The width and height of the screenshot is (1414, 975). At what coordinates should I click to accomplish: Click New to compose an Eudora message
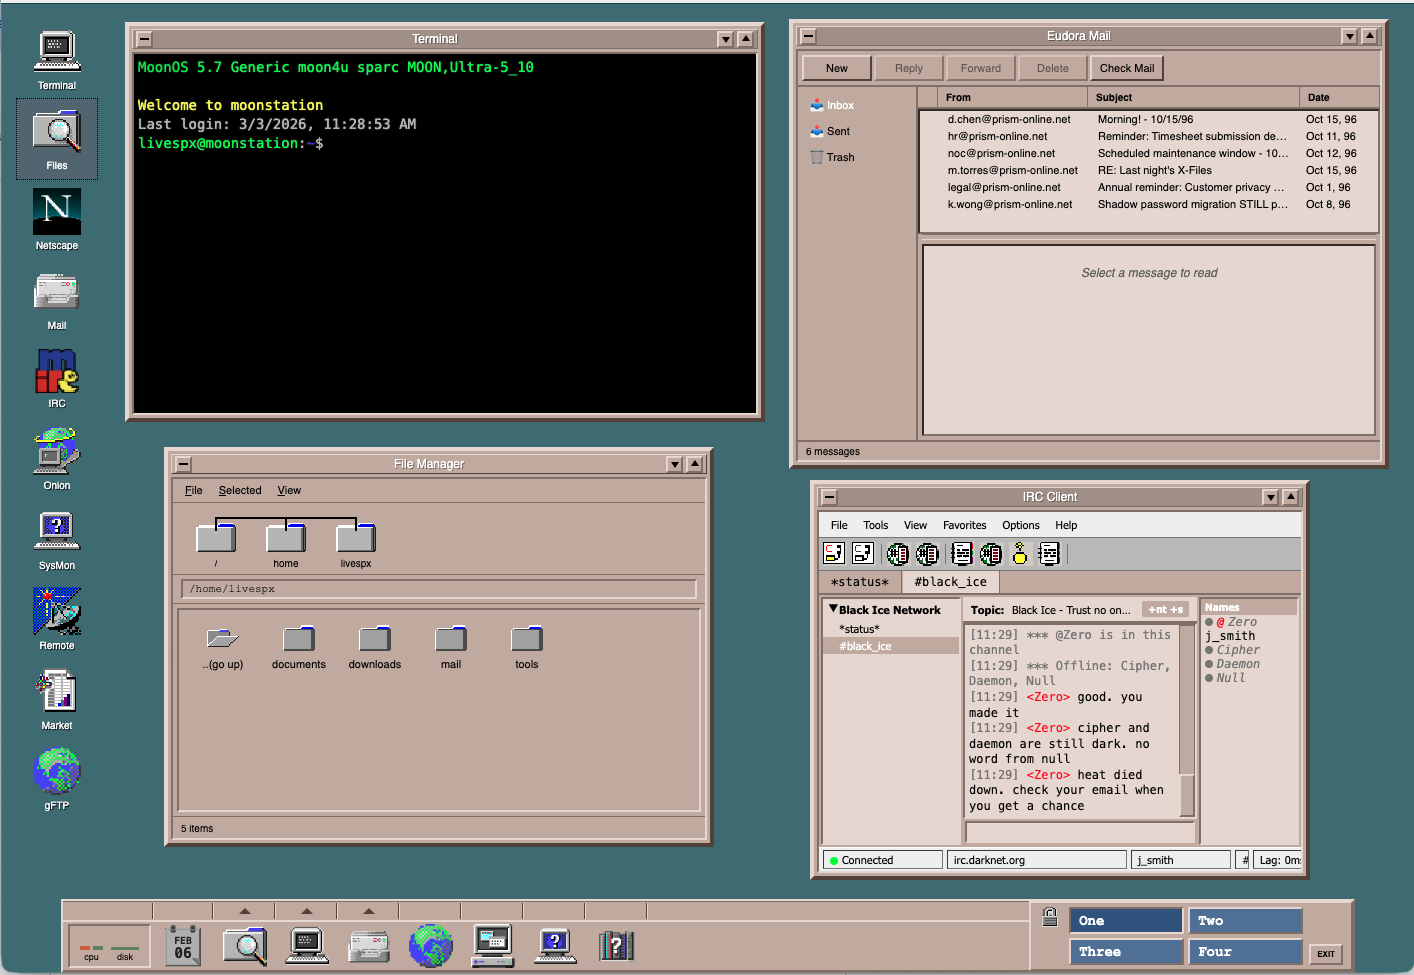click(x=835, y=67)
